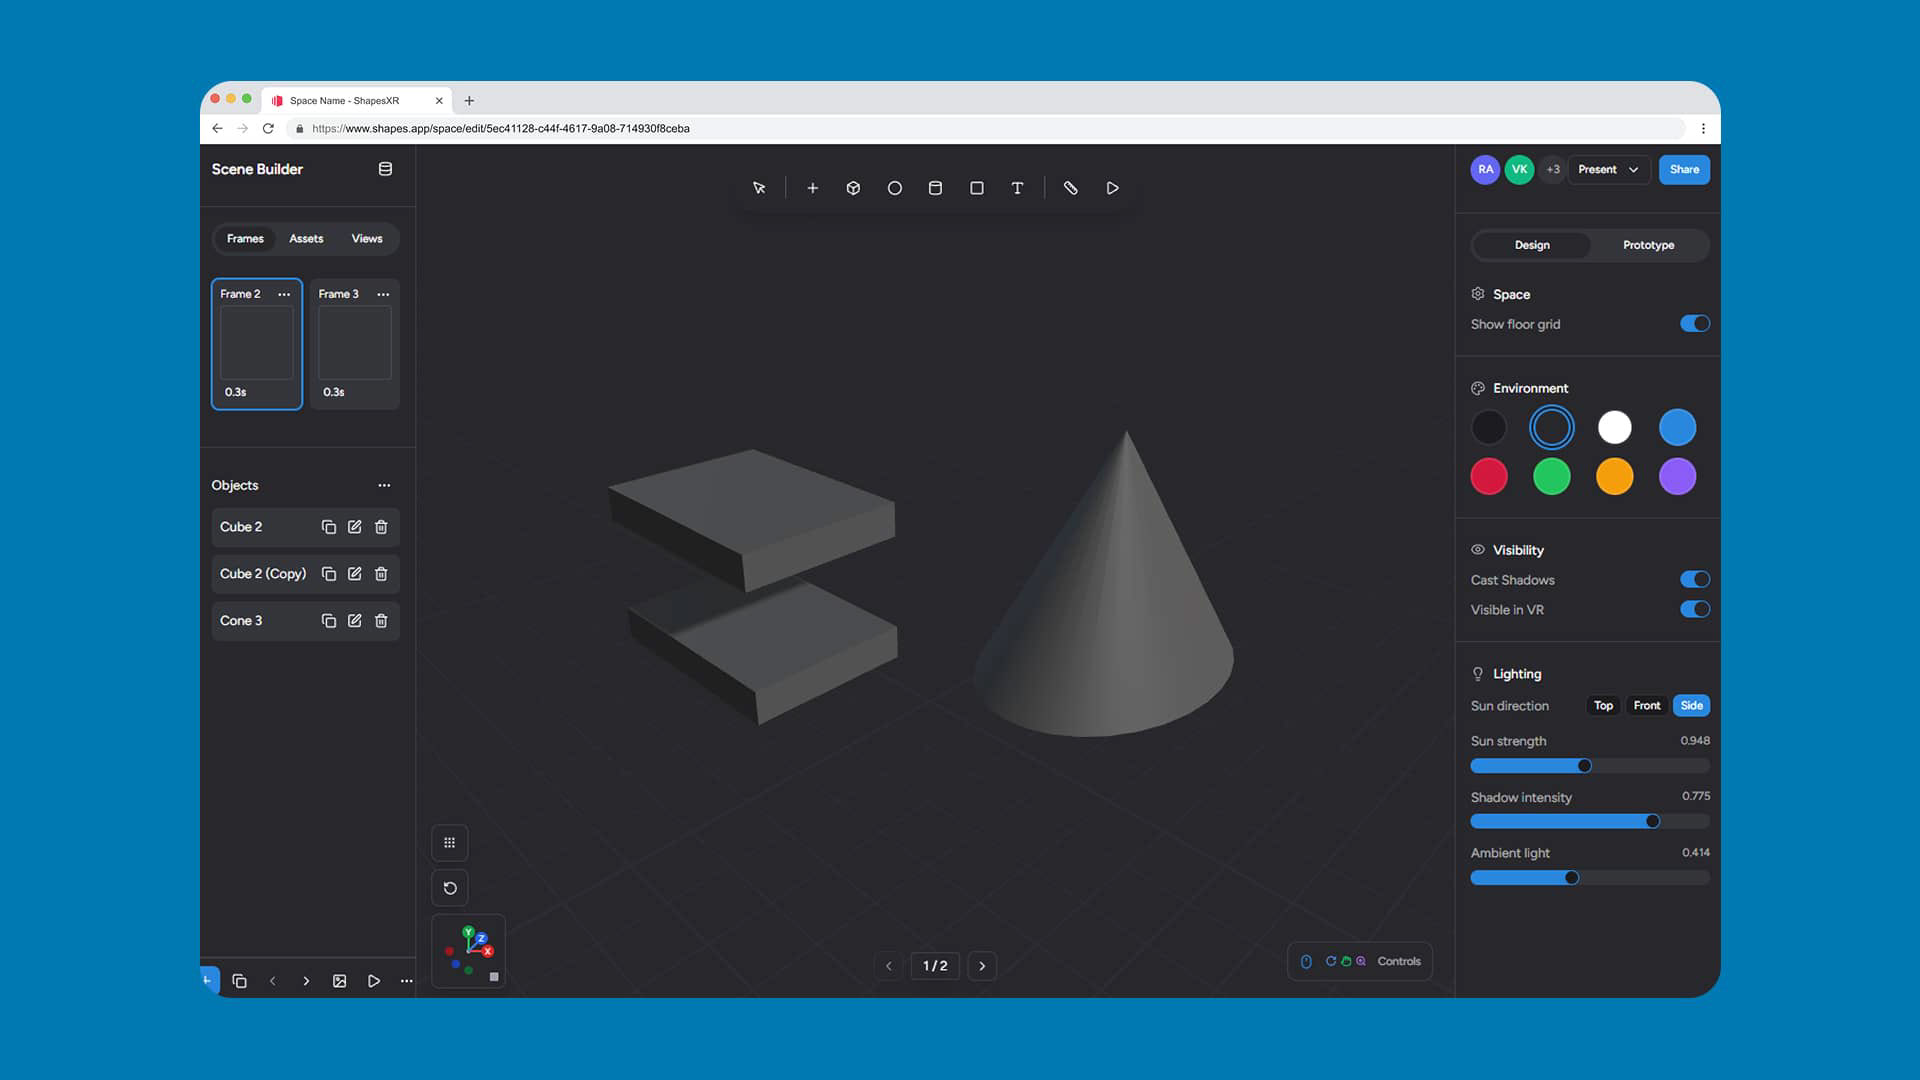Pick the purple environment color

tap(1677, 477)
